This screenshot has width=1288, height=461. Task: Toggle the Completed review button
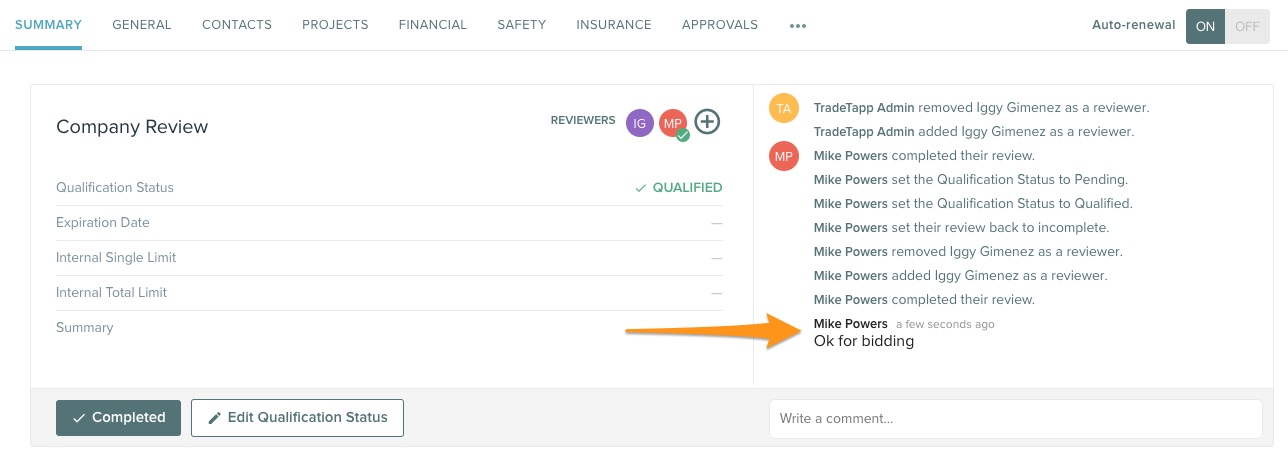click(x=118, y=418)
